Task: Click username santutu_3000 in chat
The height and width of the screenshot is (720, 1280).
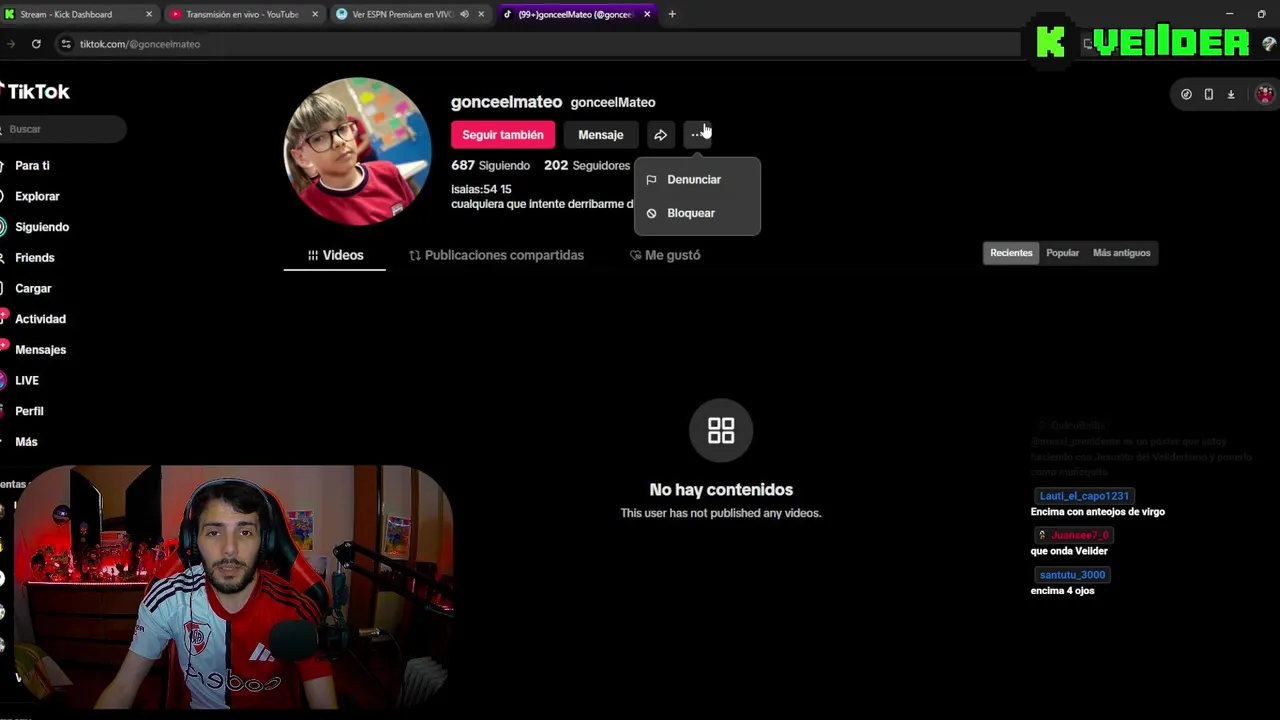Action: point(1072,575)
